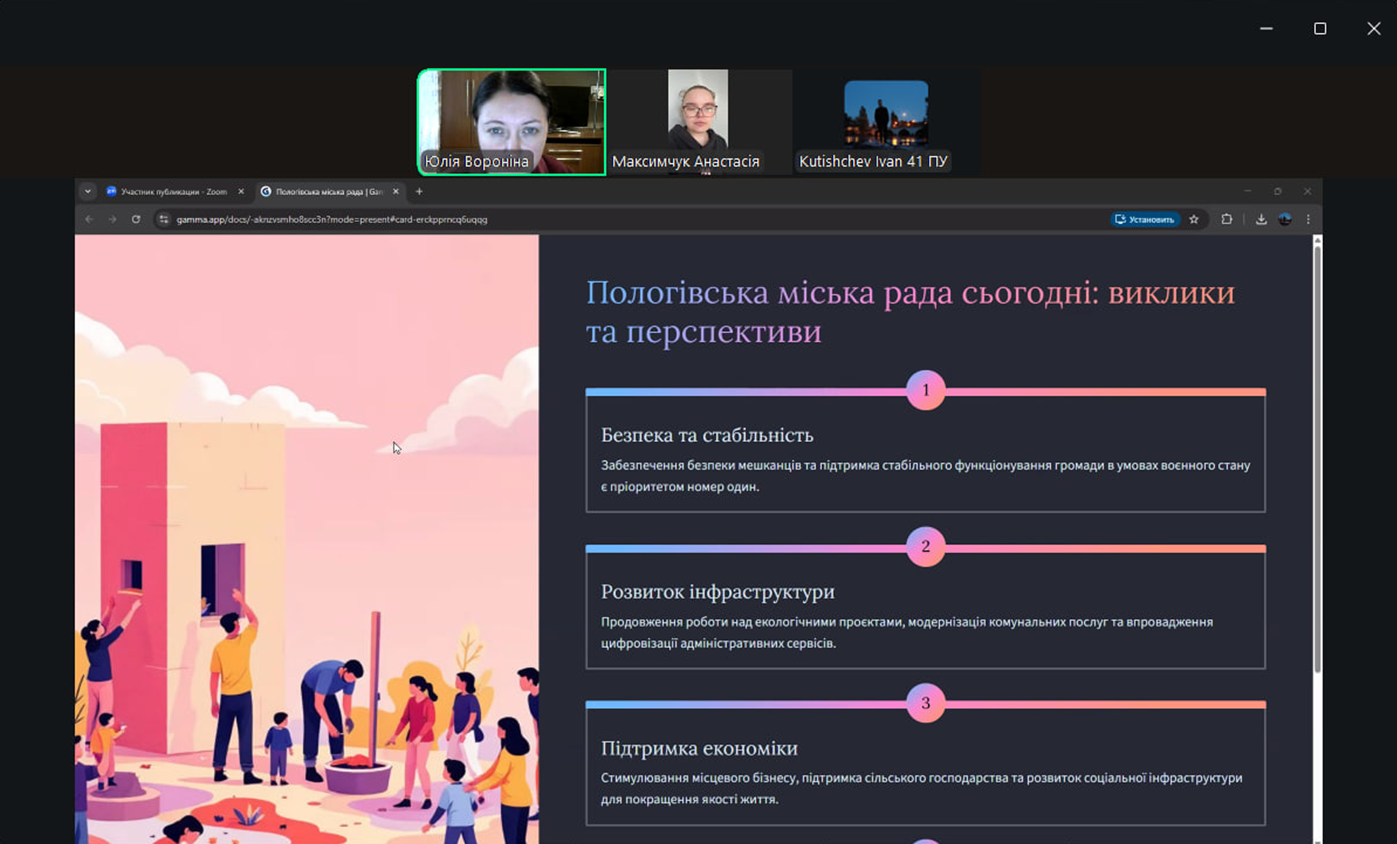Viewport: 1397px width, 844px height.
Task: Open site info via the address bar icon
Action: coord(163,219)
